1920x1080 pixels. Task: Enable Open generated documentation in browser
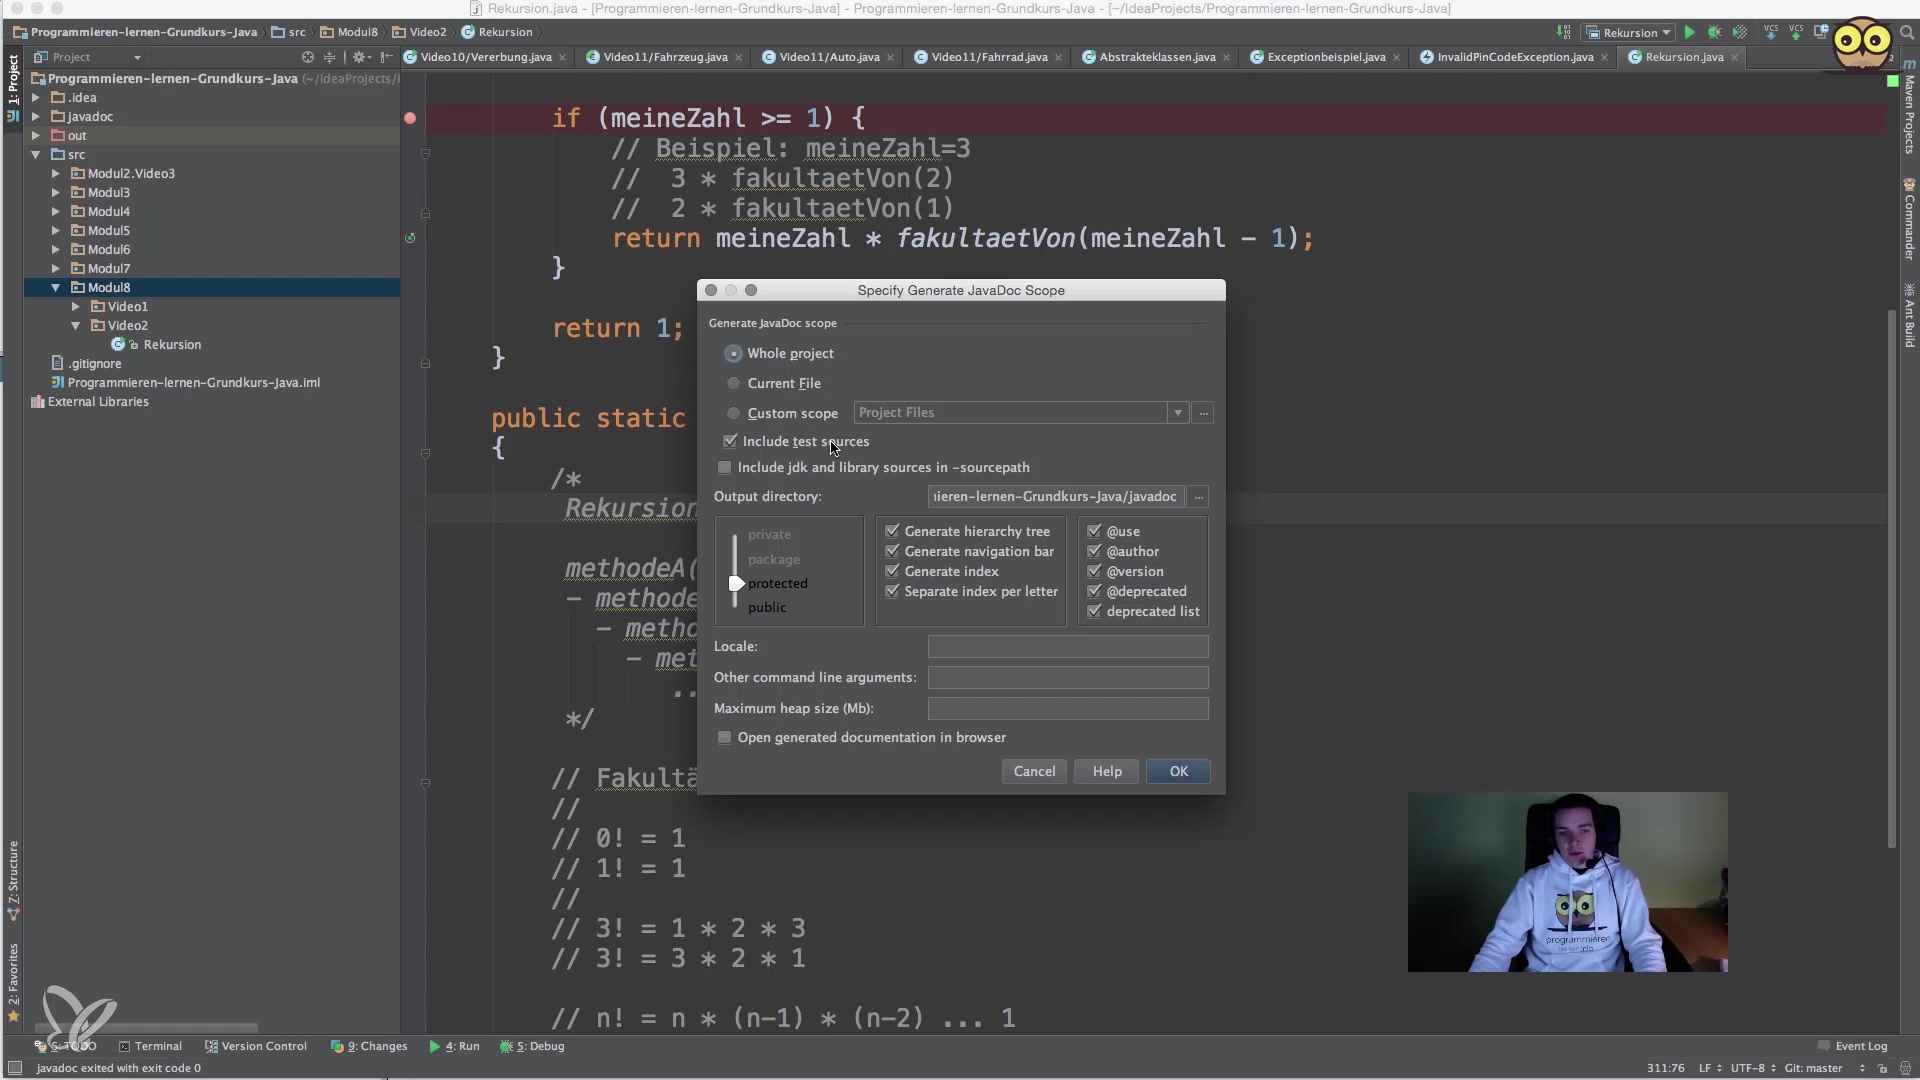[725, 738]
